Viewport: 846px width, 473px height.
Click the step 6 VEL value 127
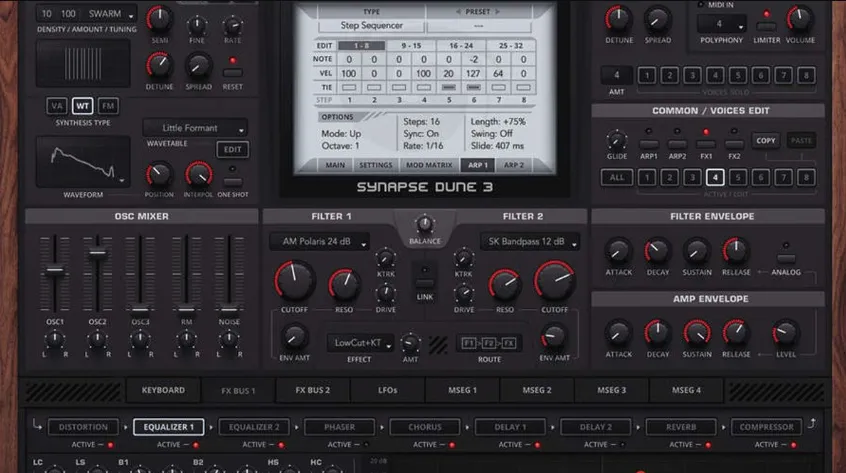(473, 73)
